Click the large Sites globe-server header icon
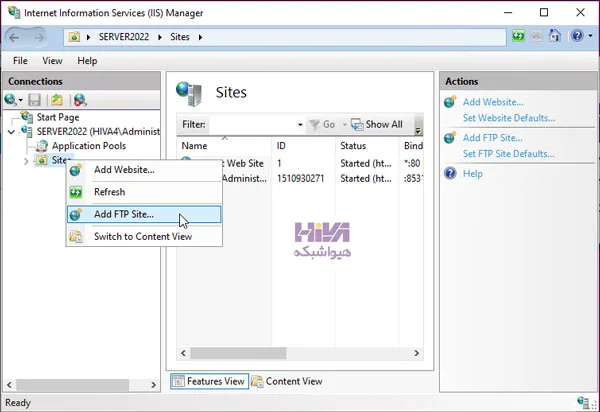 [189, 94]
